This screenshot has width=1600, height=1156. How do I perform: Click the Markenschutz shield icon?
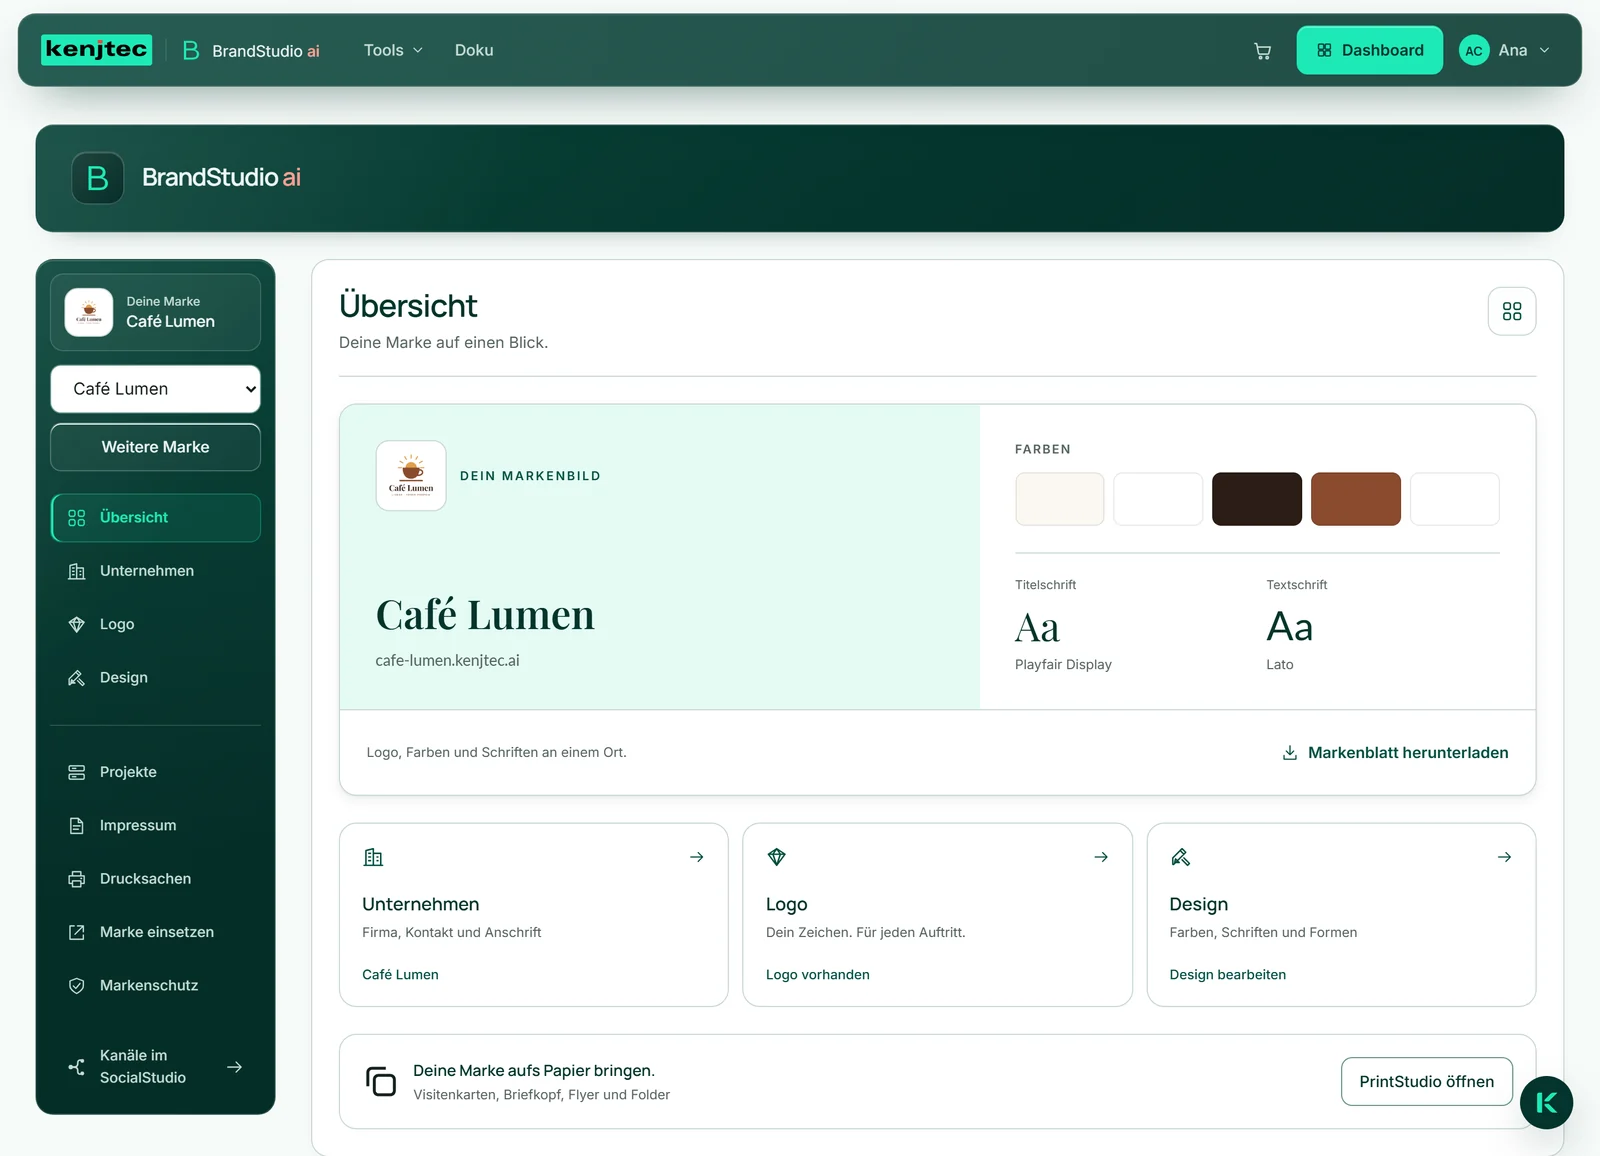[76, 986]
